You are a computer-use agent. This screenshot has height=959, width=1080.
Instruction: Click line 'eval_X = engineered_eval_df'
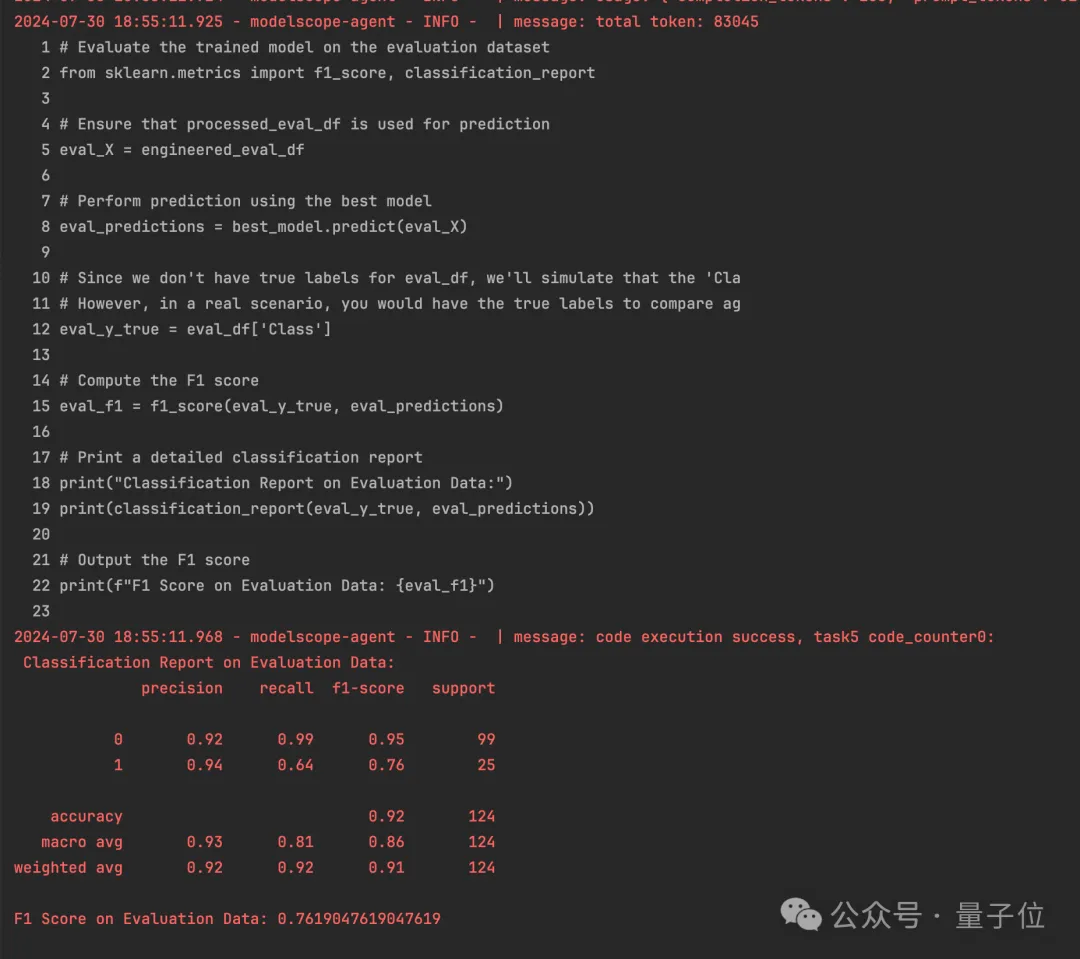182,149
